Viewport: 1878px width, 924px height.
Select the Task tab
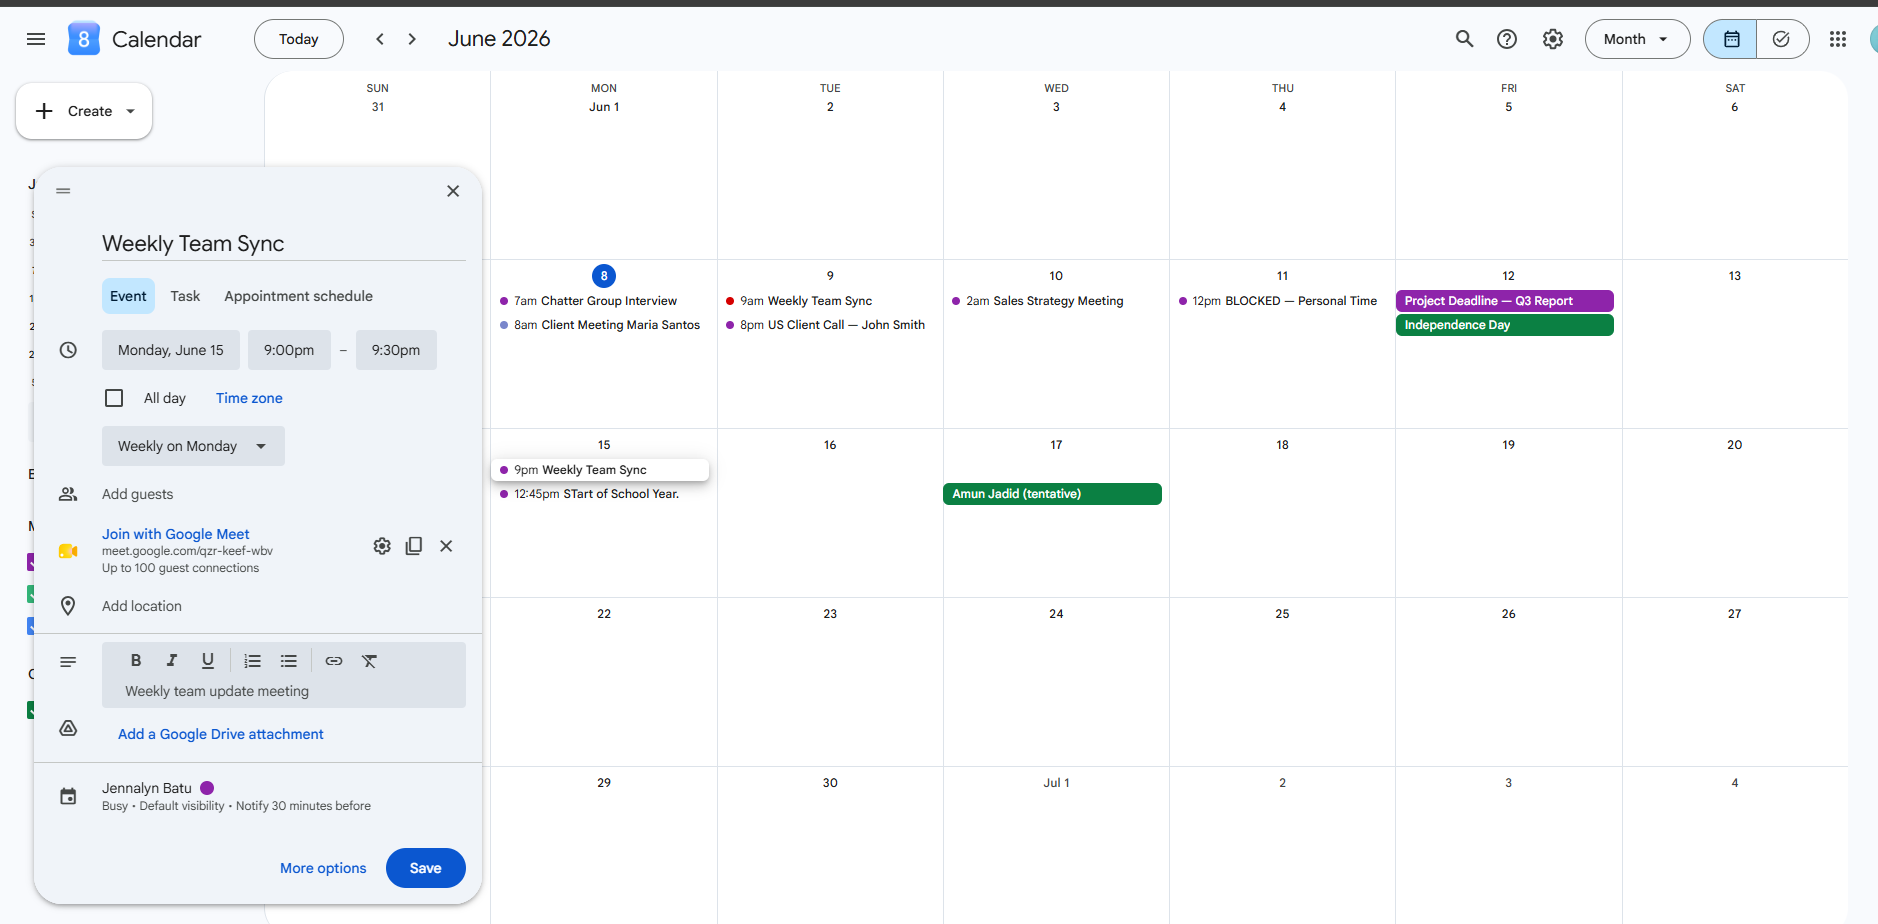point(185,296)
